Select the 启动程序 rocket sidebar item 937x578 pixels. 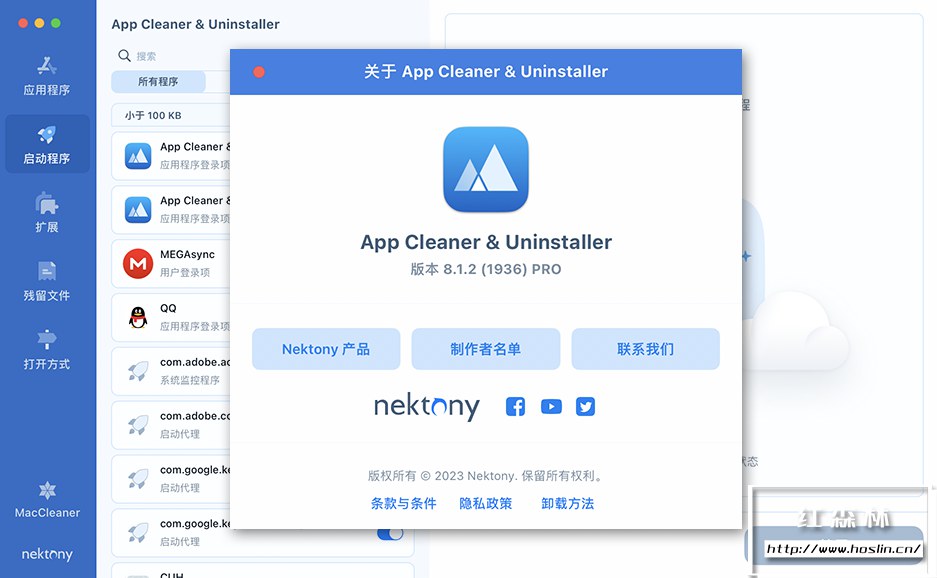click(x=47, y=144)
